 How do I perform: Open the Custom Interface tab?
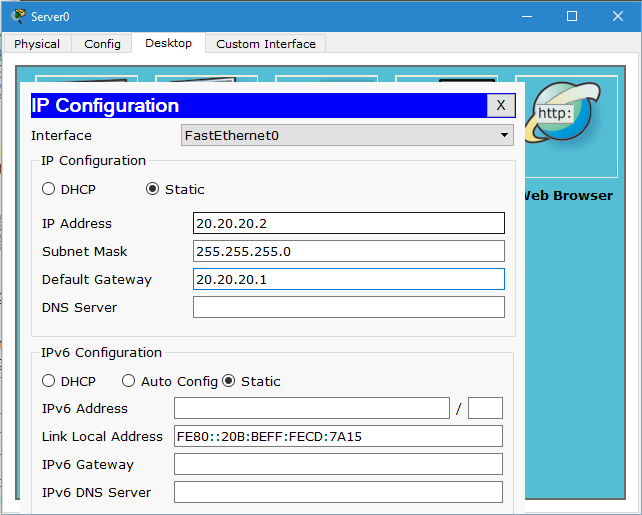coord(266,44)
